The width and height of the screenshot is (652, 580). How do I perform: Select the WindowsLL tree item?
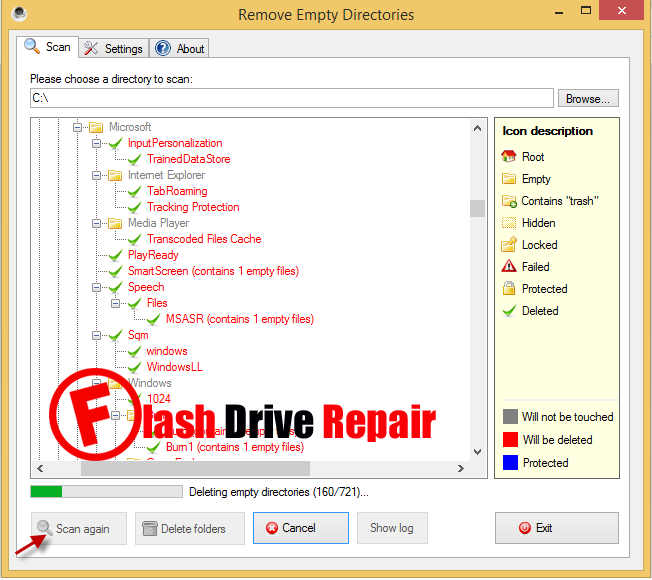[175, 367]
